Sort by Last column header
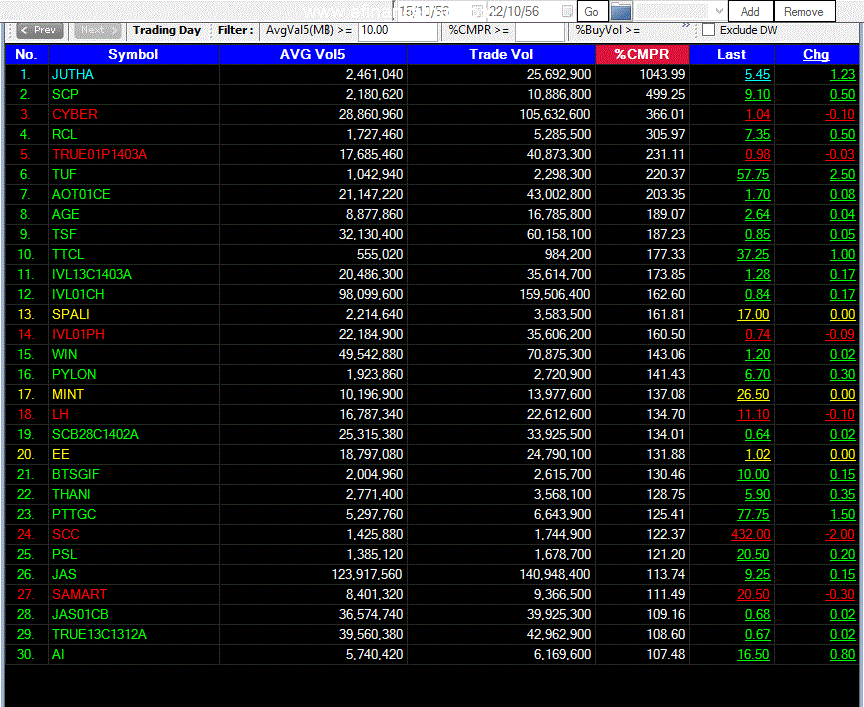Image resolution: width=864 pixels, height=707 pixels. [731, 55]
